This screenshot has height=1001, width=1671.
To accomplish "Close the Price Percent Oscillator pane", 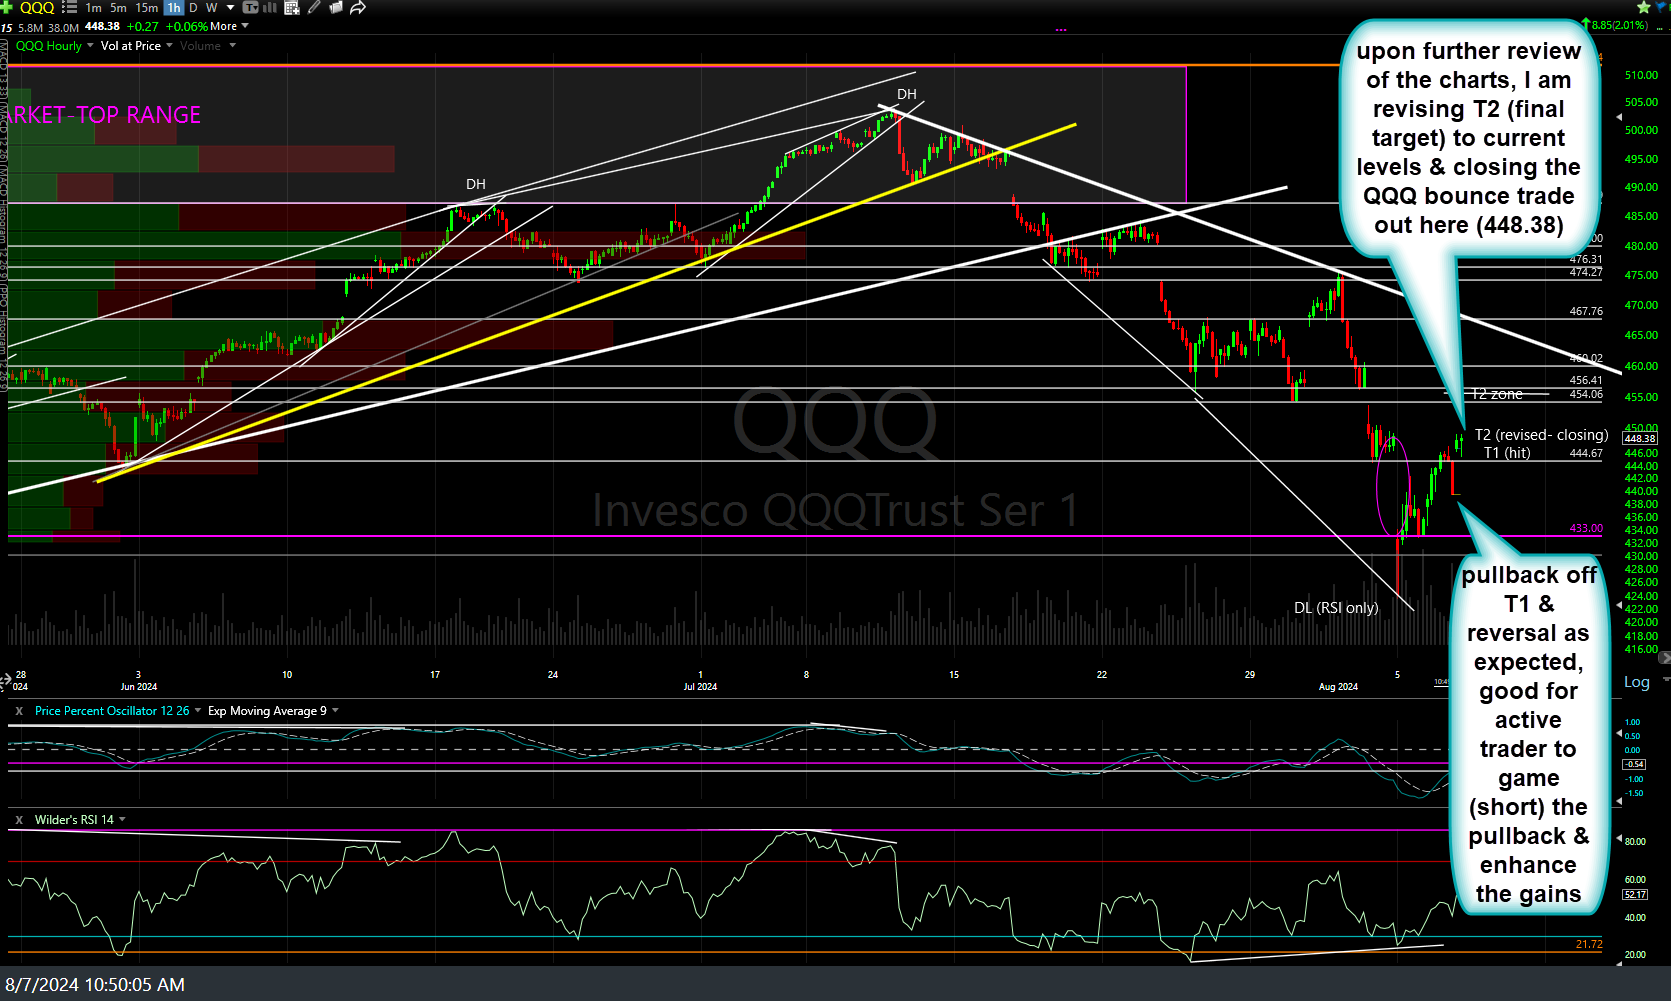I will pyautogui.click(x=18, y=711).
